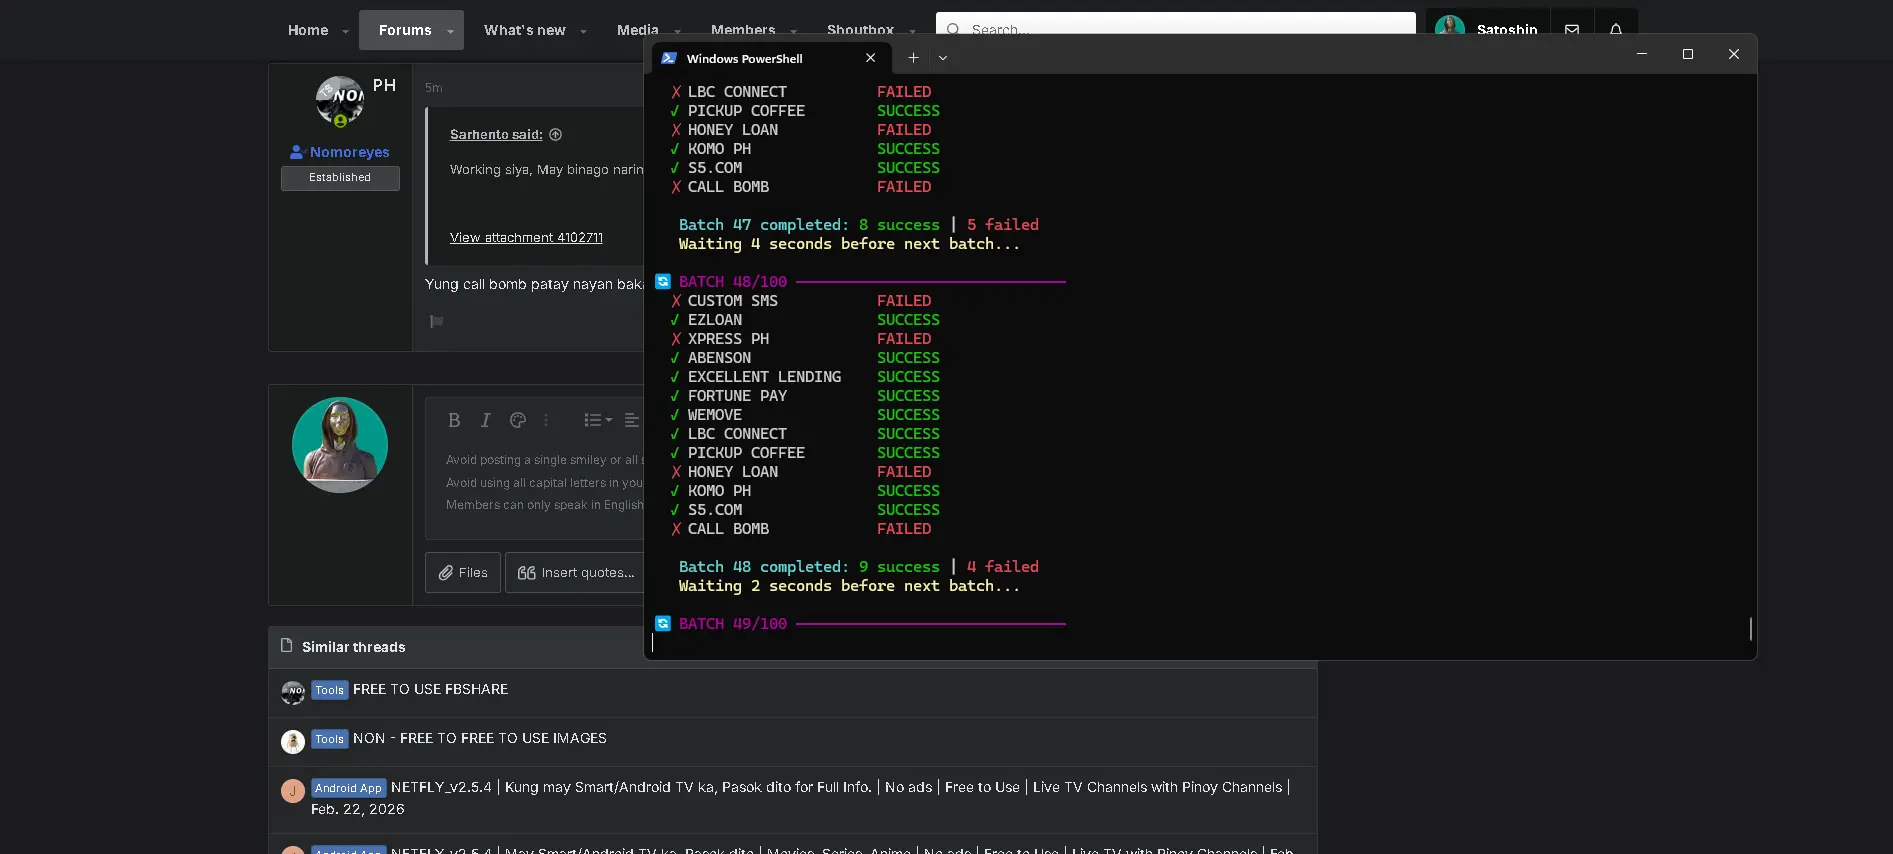The height and width of the screenshot is (854, 1893).
Task: Expand the Forums menu arrow
Action: click(x=450, y=31)
